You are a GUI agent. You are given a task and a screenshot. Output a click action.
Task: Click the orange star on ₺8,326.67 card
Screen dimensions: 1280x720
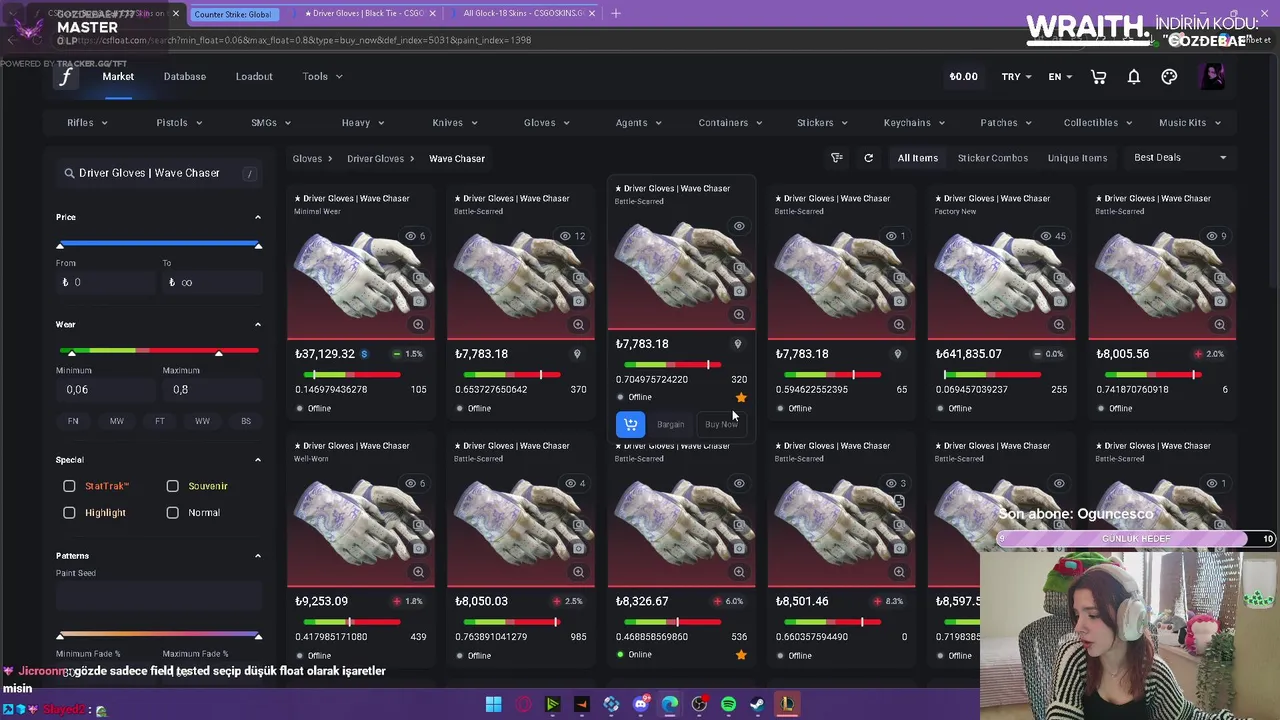pyautogui.click(x=741, y=655)
